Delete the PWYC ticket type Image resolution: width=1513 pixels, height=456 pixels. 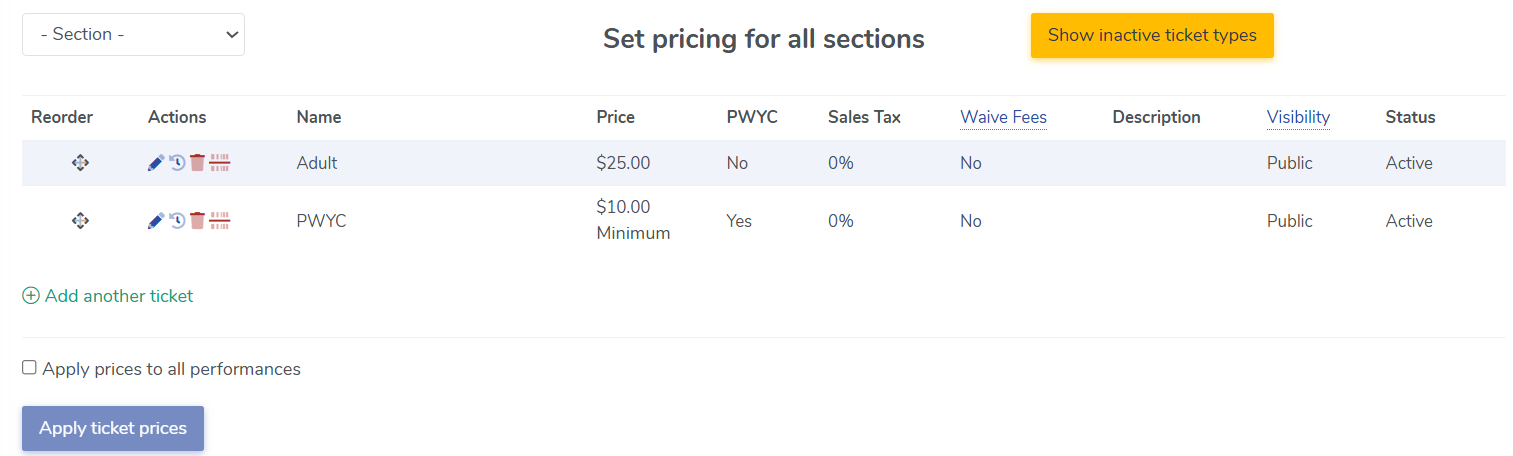click(197, 221)
